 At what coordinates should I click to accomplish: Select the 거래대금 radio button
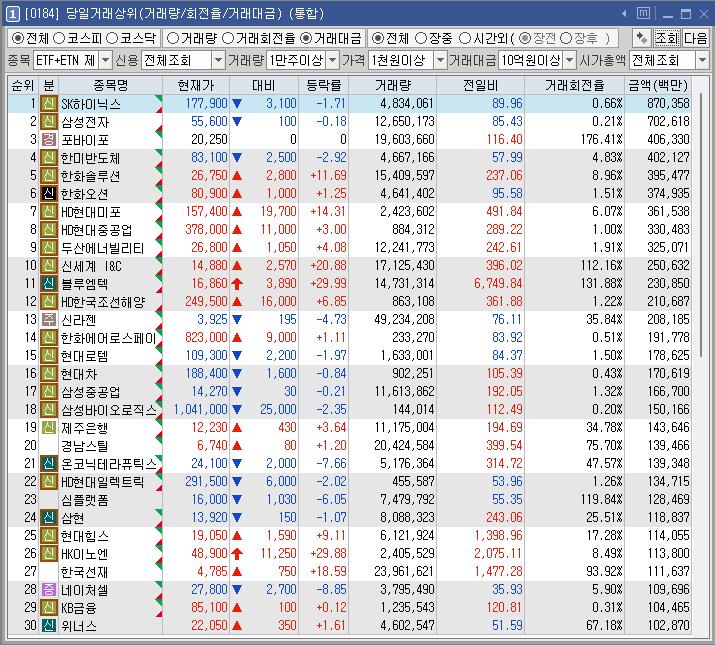pos(306,38)
